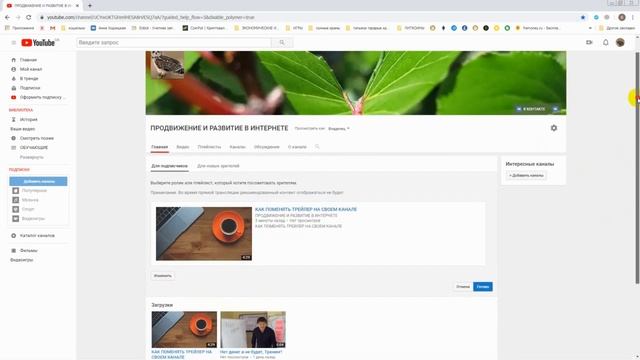Open the notifications bell
The width and height of the screenshot is (640, 360).
tap(606, 42)
